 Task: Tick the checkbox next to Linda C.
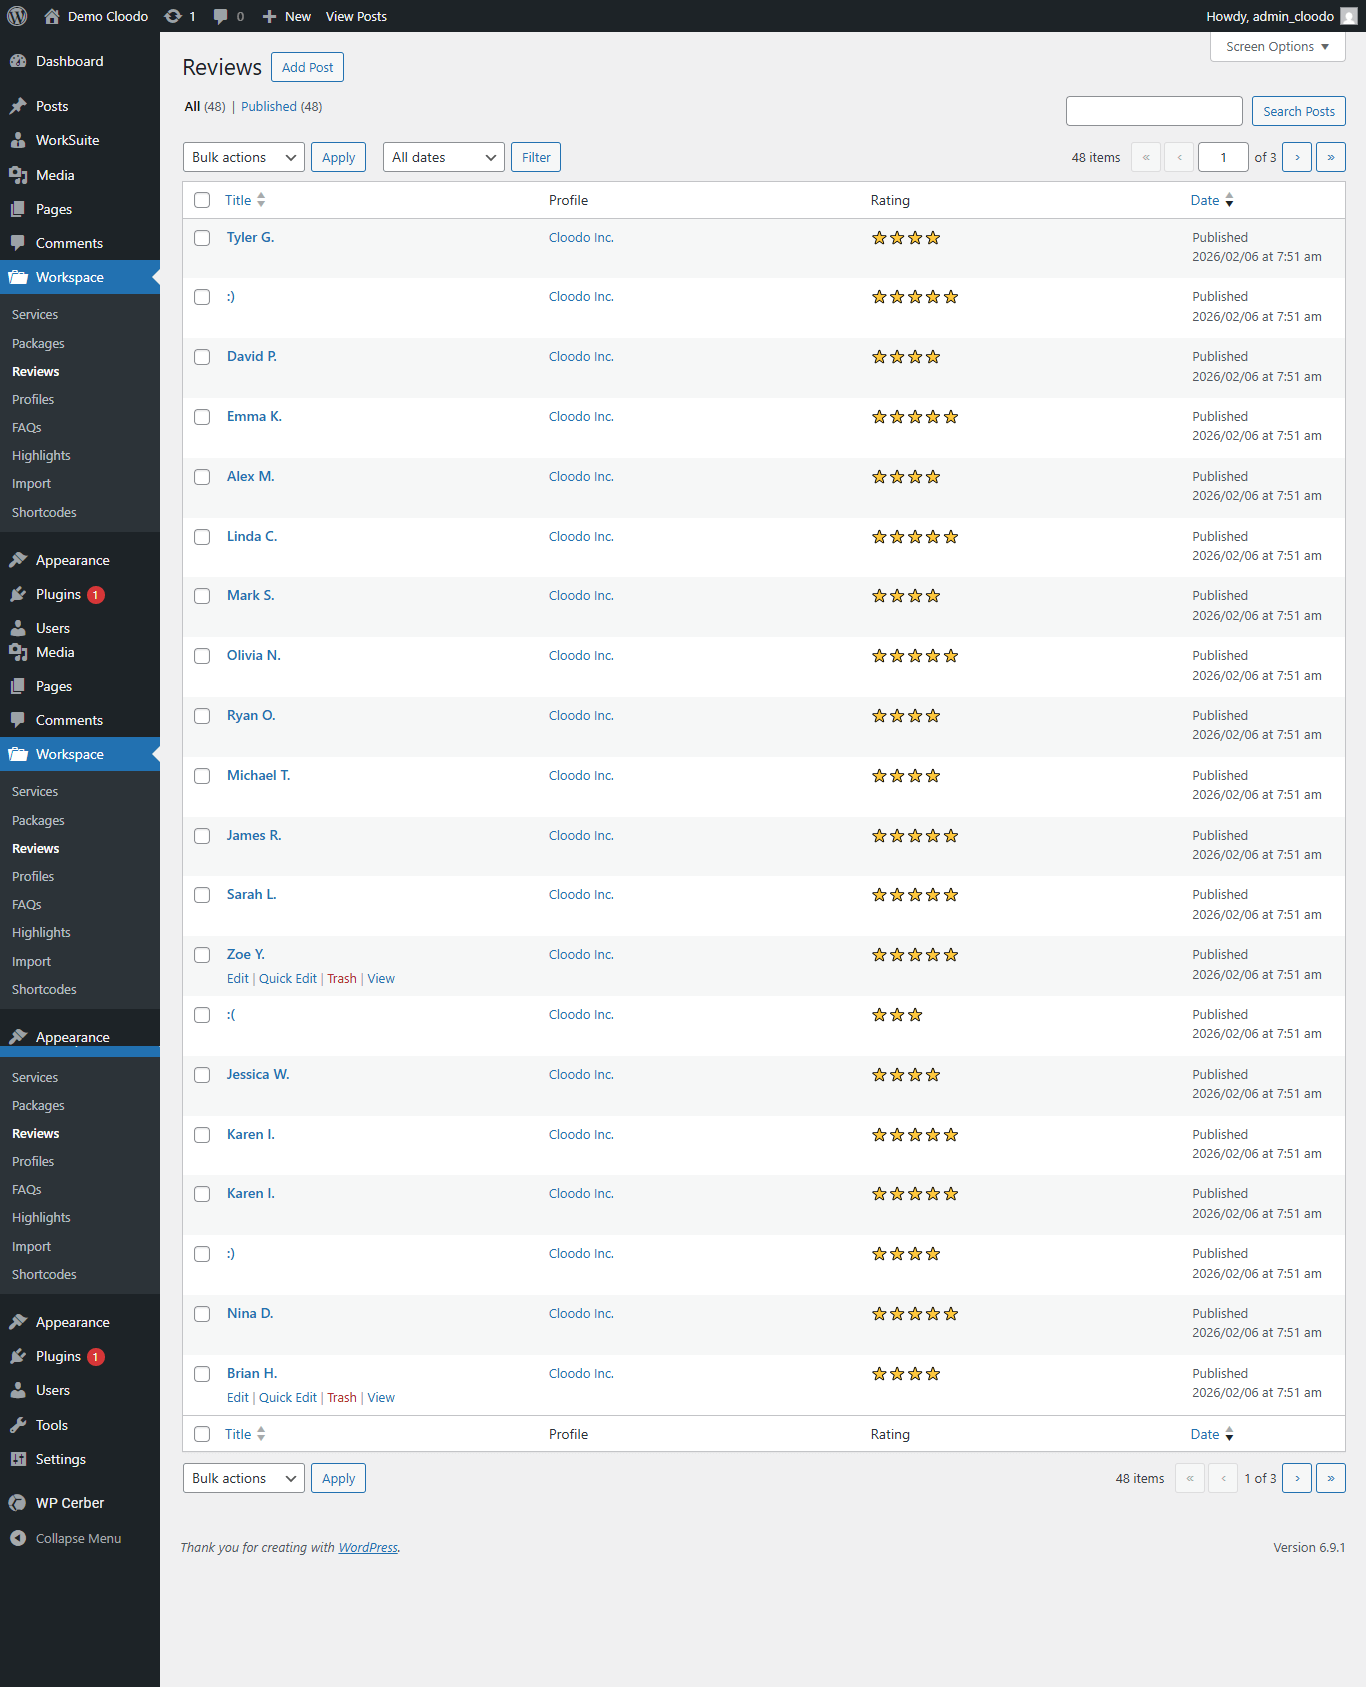[202, 537]
